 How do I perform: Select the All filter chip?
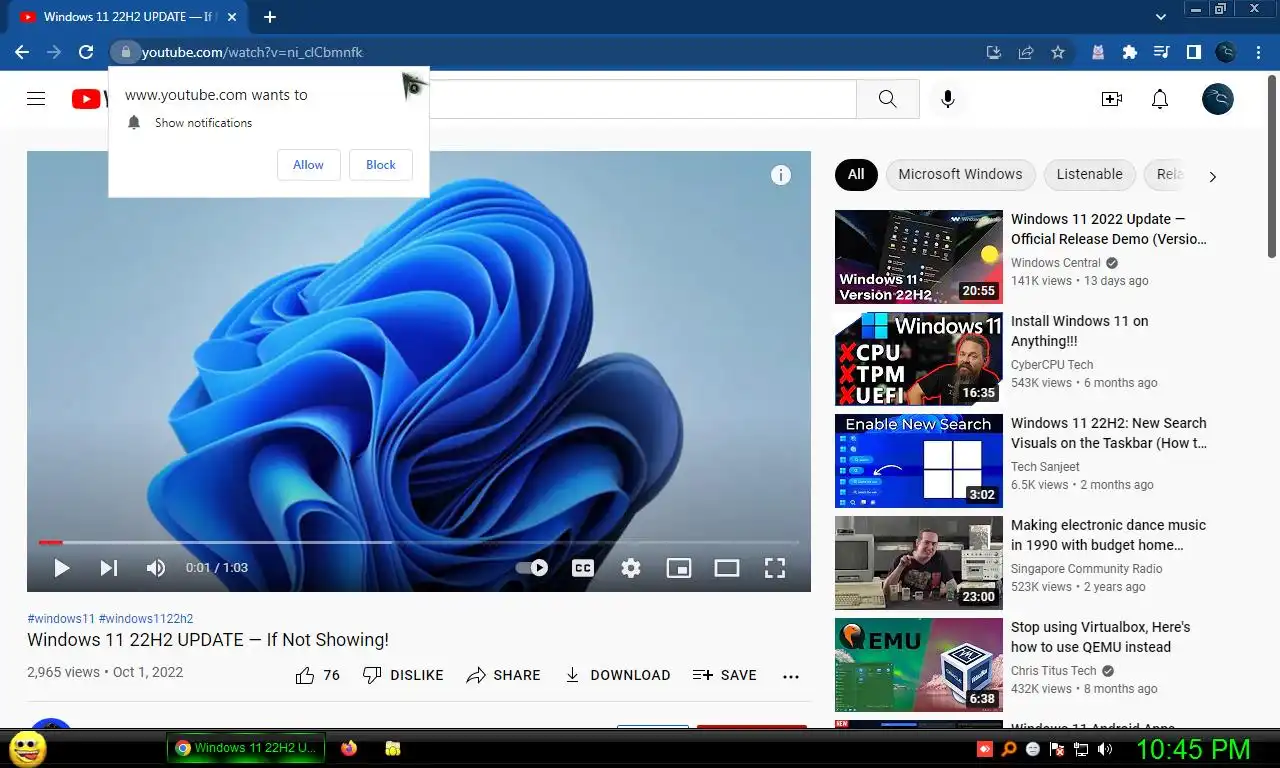[x=856, y=174]
